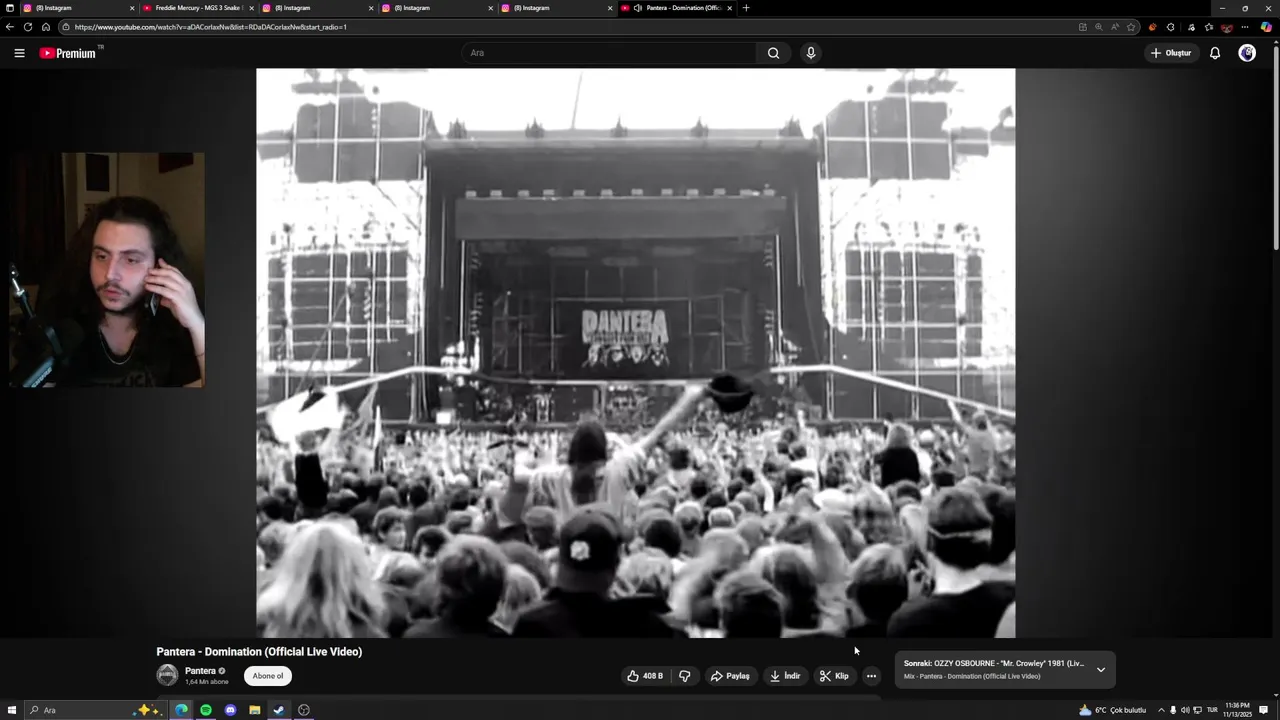Open the three-dot more actions menu
This screenshot has width=1280, height=720.
coord(871,676)
